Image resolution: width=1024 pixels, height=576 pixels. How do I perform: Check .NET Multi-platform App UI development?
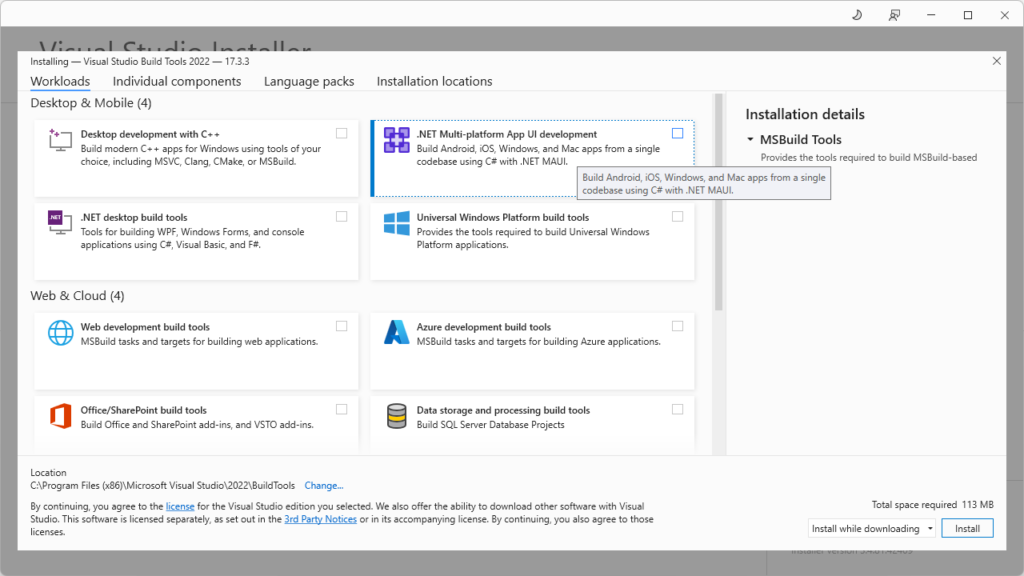click(x=677, y=133)
